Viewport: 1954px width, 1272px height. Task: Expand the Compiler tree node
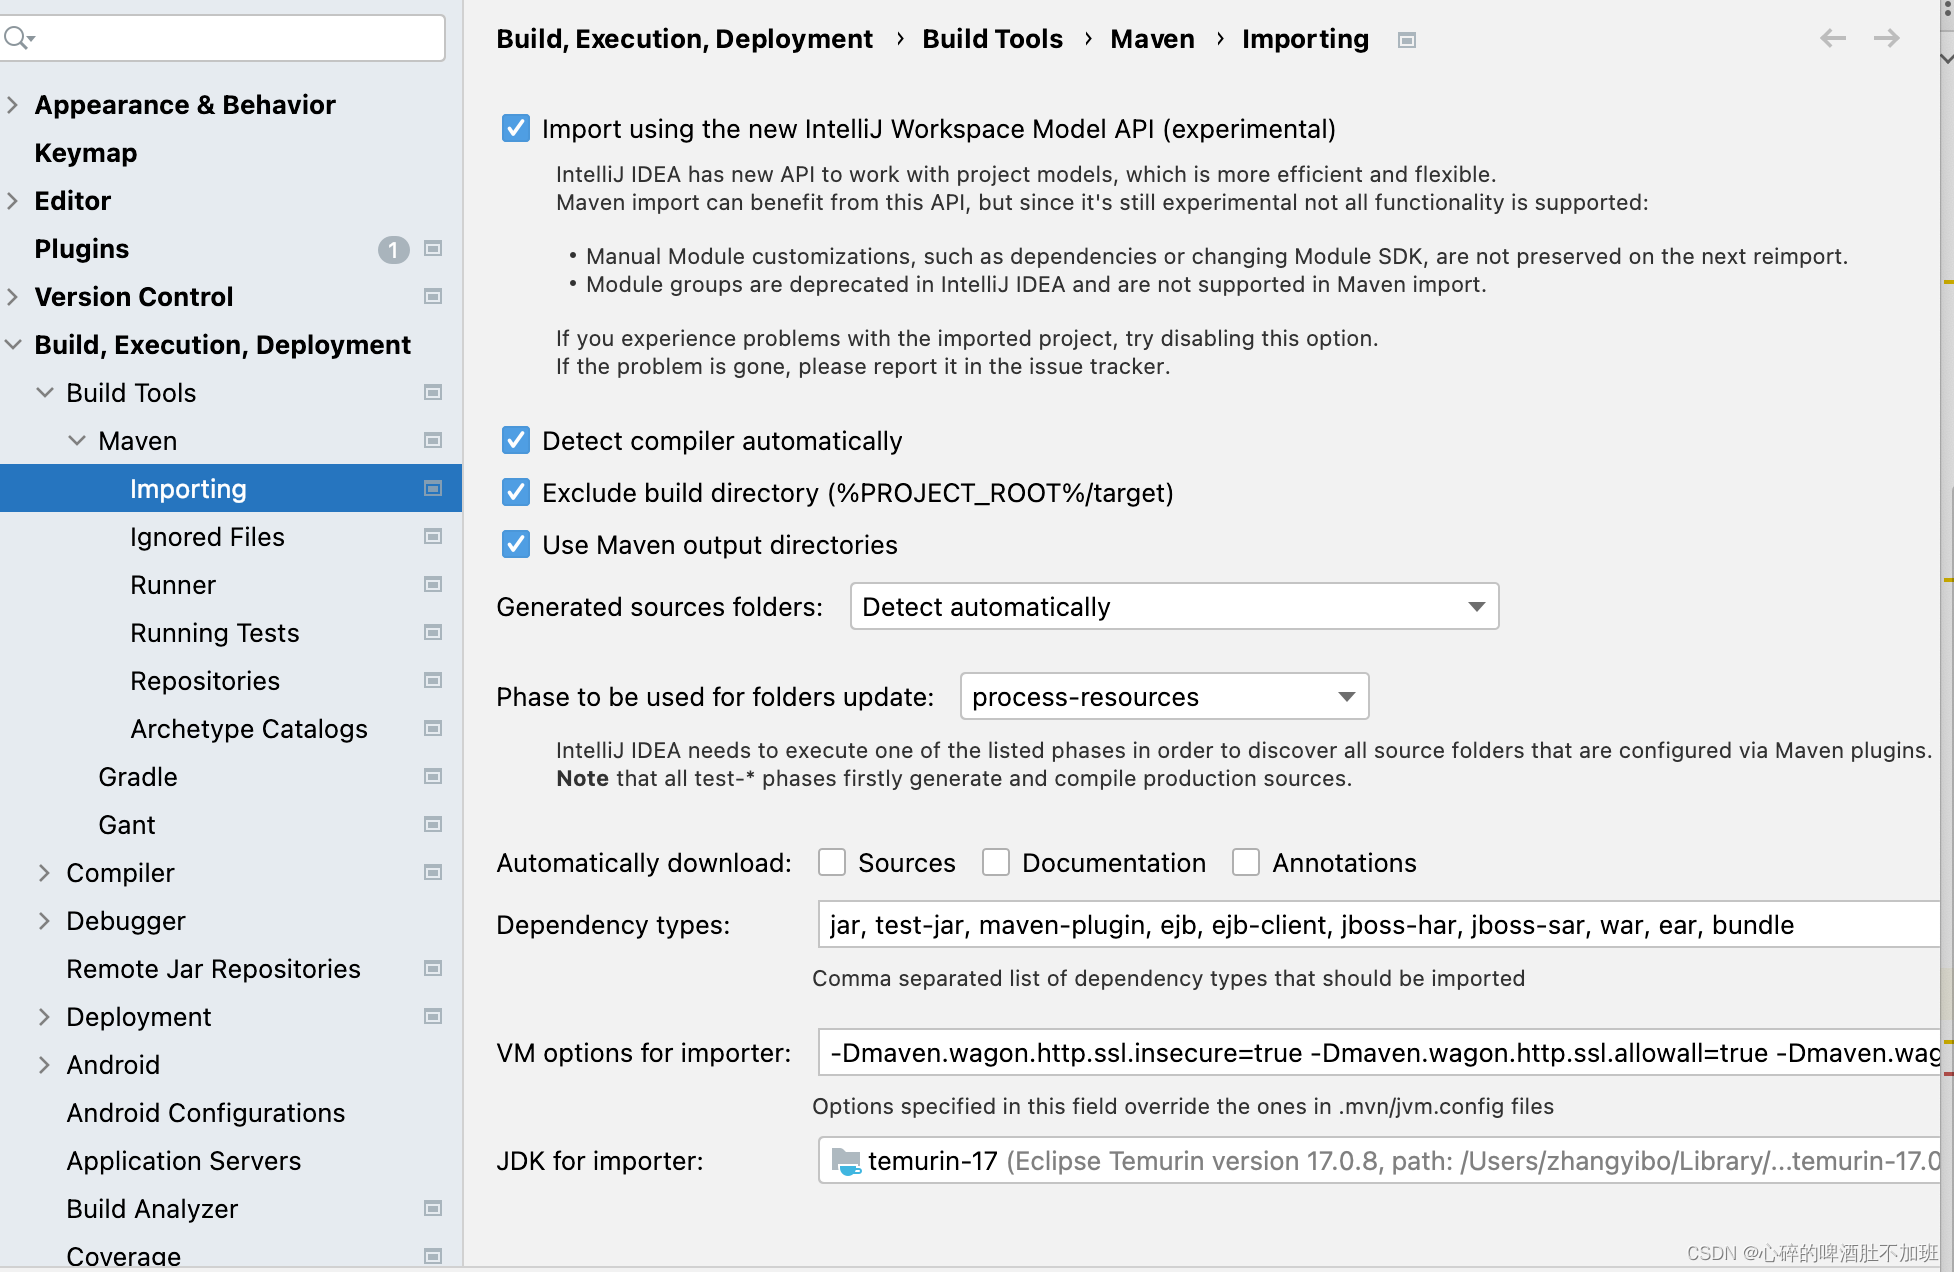[44, 873]
